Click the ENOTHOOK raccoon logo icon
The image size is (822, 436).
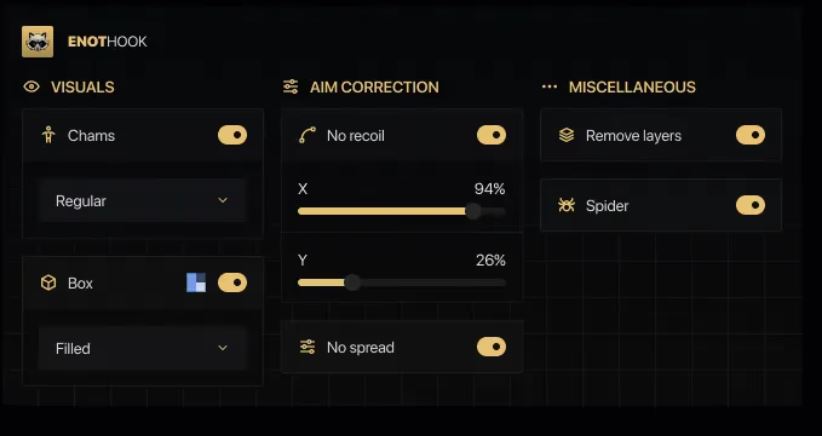[x=38, y=41]
